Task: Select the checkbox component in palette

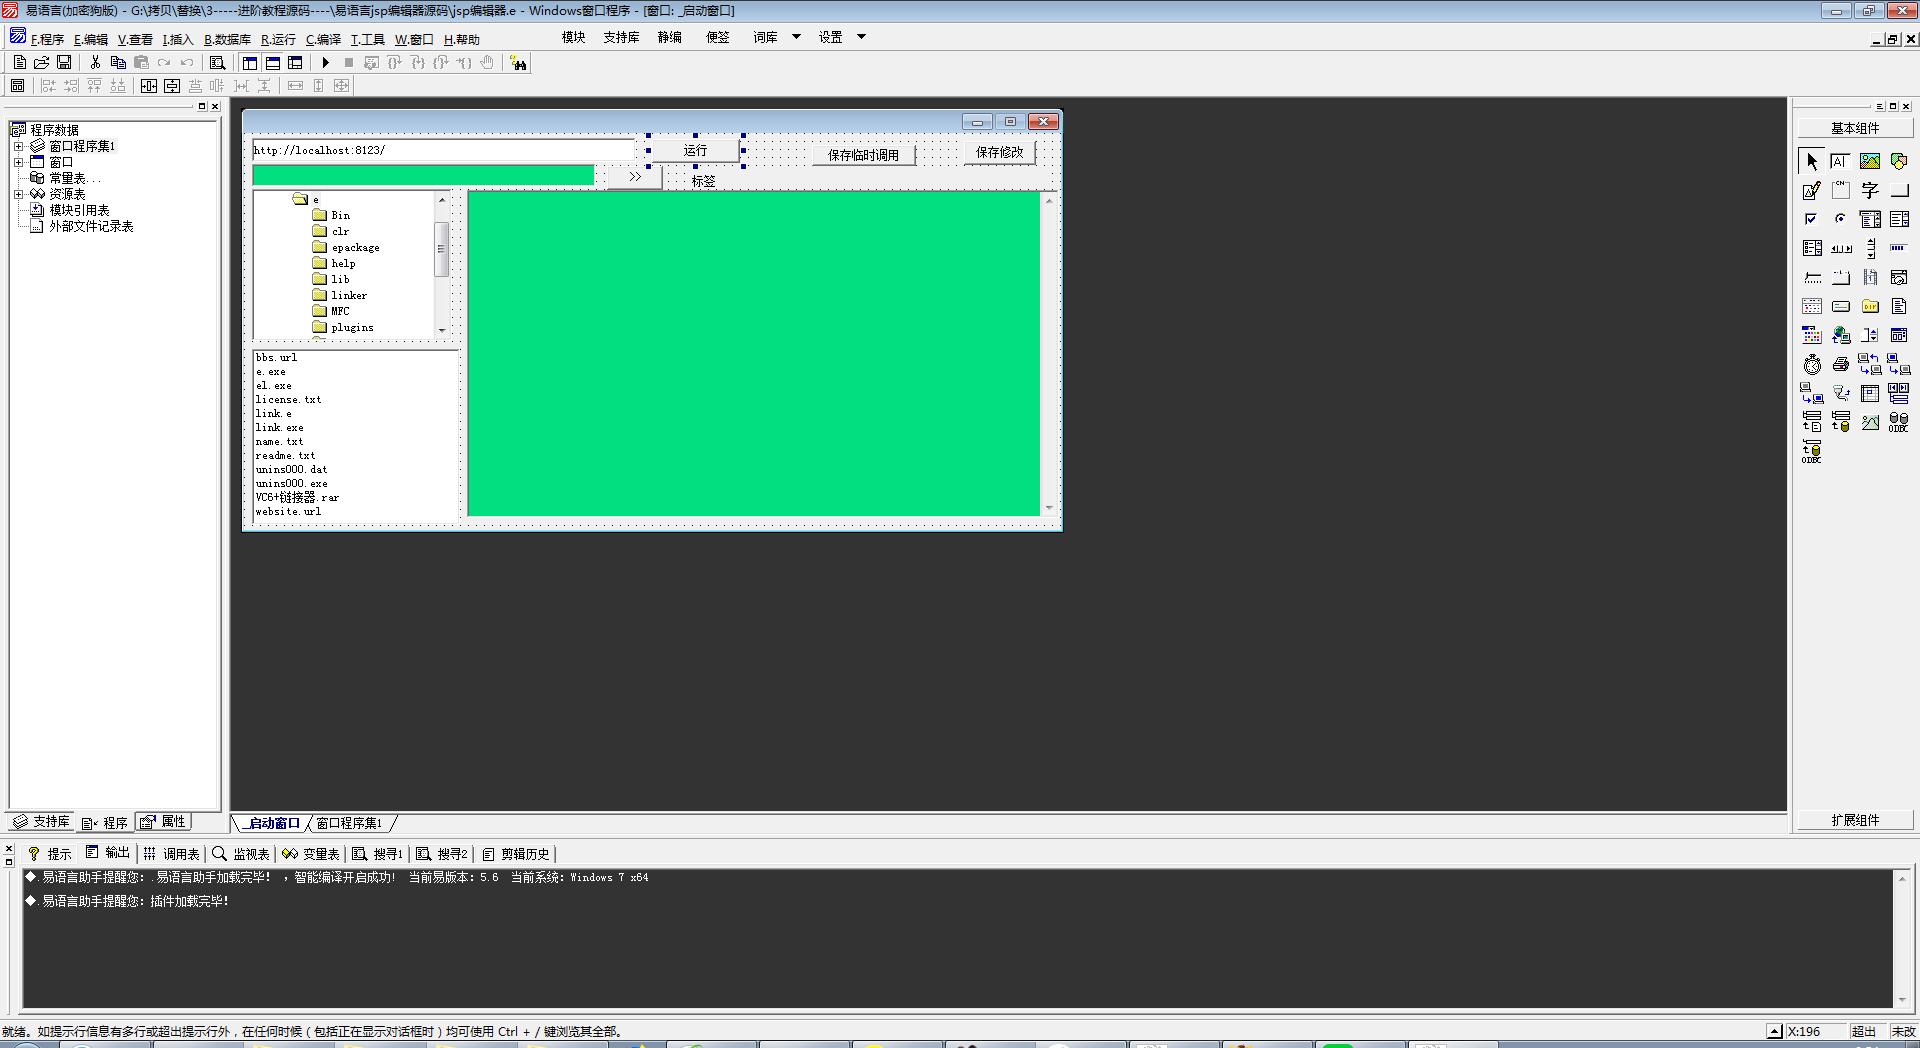Action: (1812, 219)
